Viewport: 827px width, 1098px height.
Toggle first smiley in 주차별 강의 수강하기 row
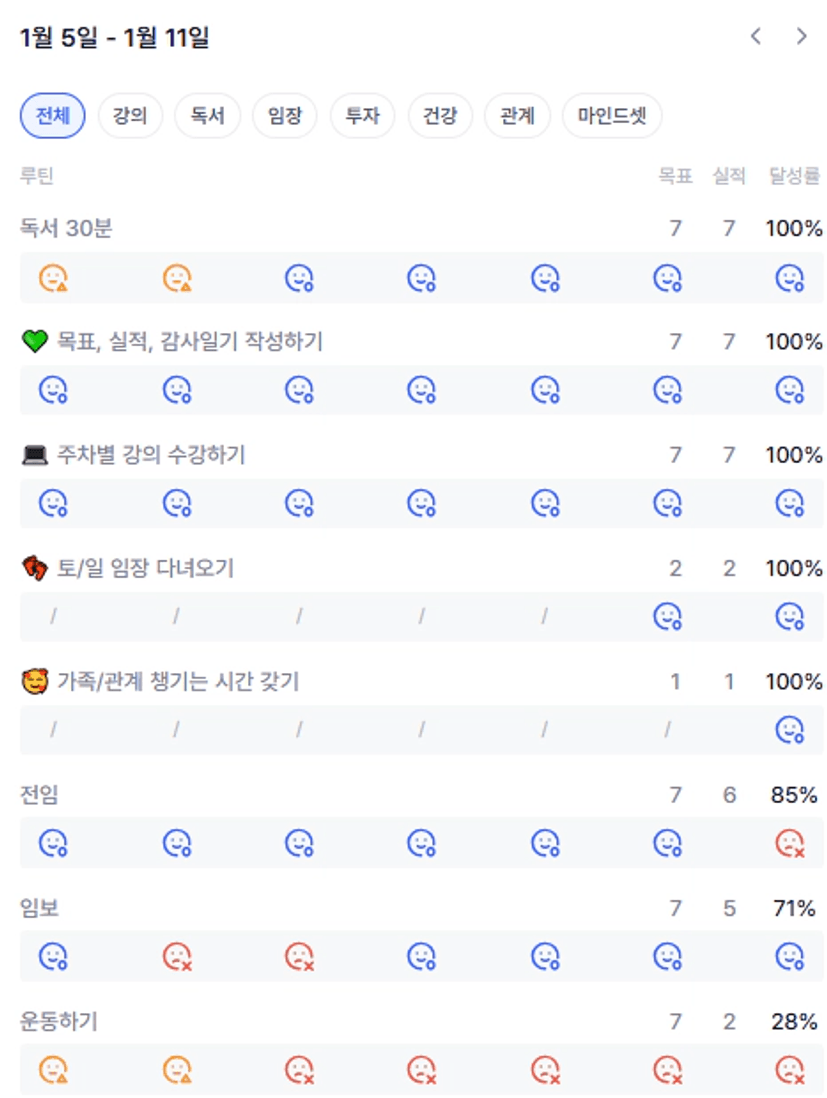[53, 504]
